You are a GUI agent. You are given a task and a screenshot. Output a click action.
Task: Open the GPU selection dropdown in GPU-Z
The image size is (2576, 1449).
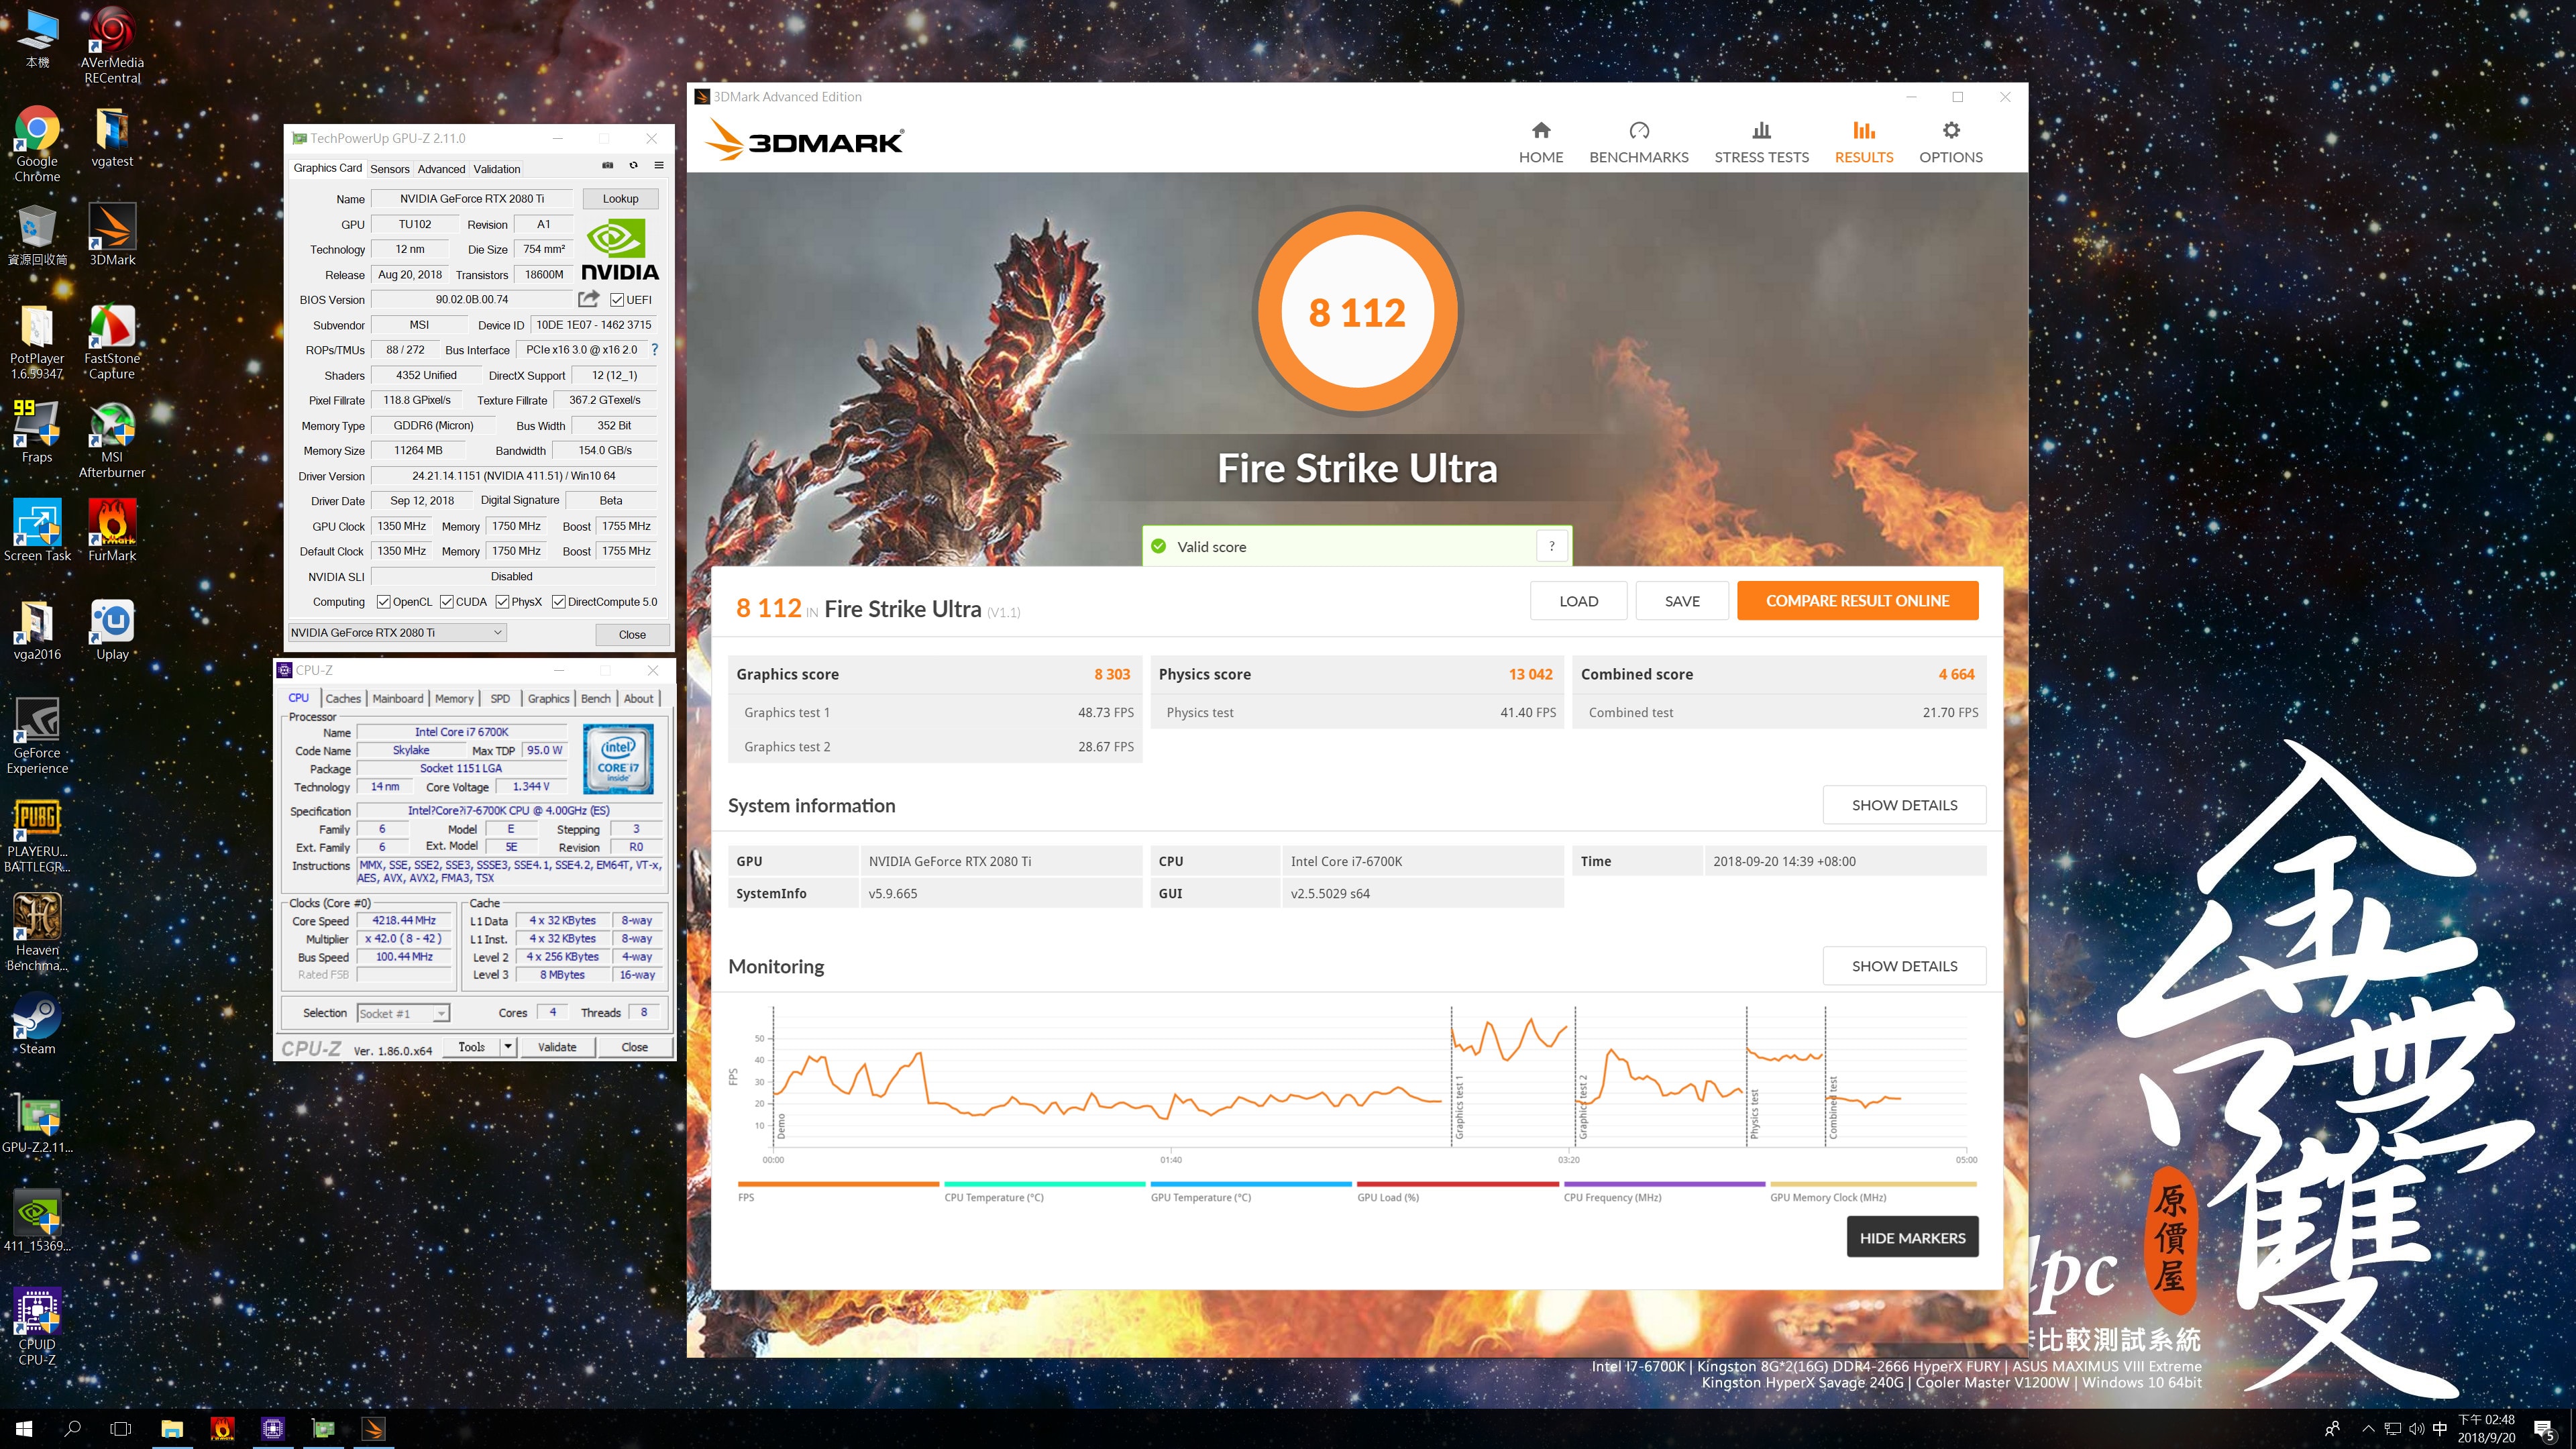[397, 633]
